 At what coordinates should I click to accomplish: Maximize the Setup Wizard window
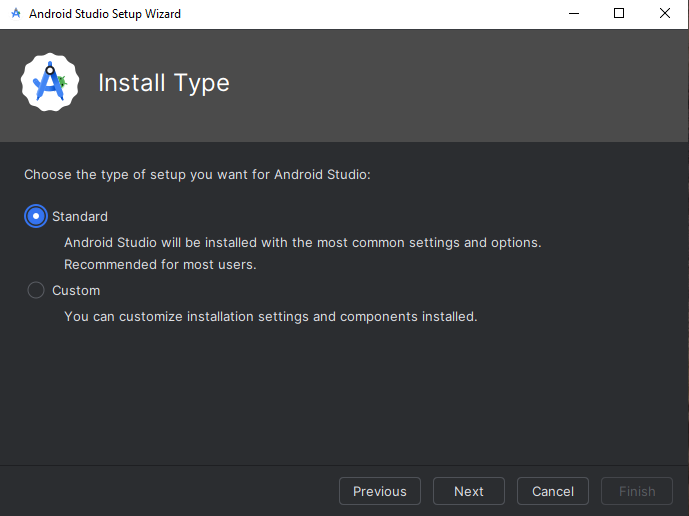[x=619, y=14]
